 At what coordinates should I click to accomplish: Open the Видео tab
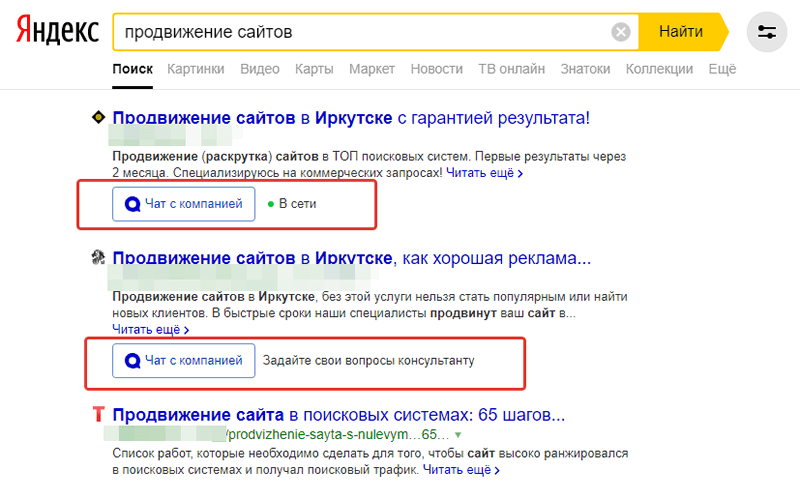coord(260,69)
